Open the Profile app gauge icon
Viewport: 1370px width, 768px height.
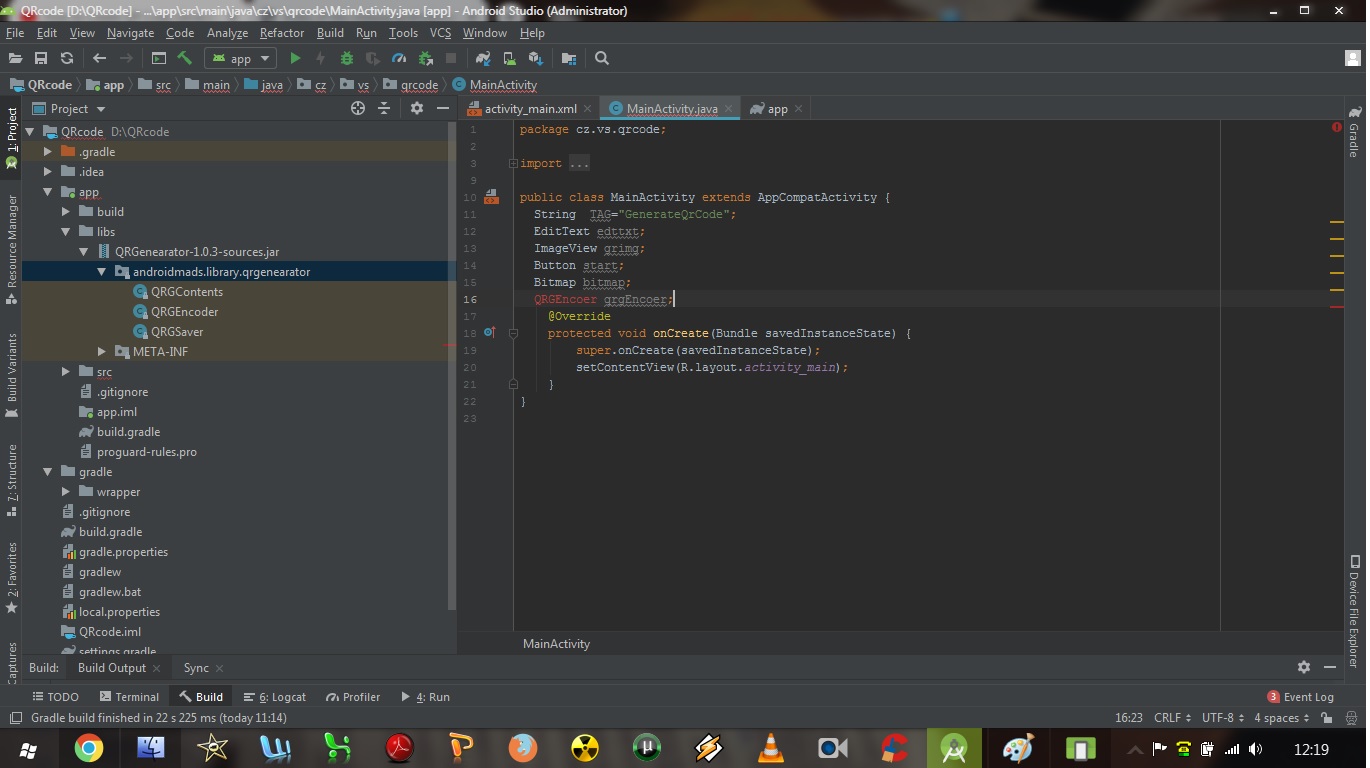pos(399,59)
